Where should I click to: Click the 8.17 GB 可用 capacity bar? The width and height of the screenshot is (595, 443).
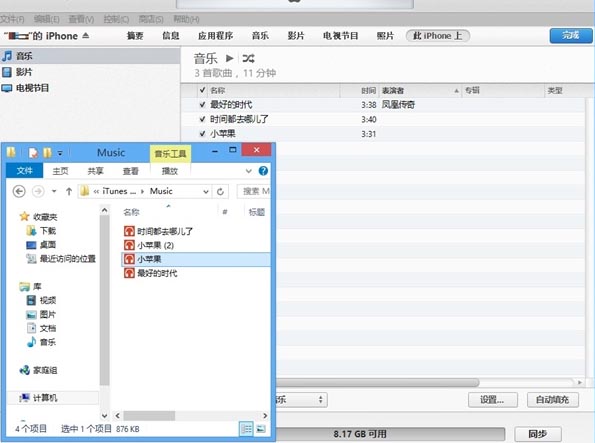[390, 434]
